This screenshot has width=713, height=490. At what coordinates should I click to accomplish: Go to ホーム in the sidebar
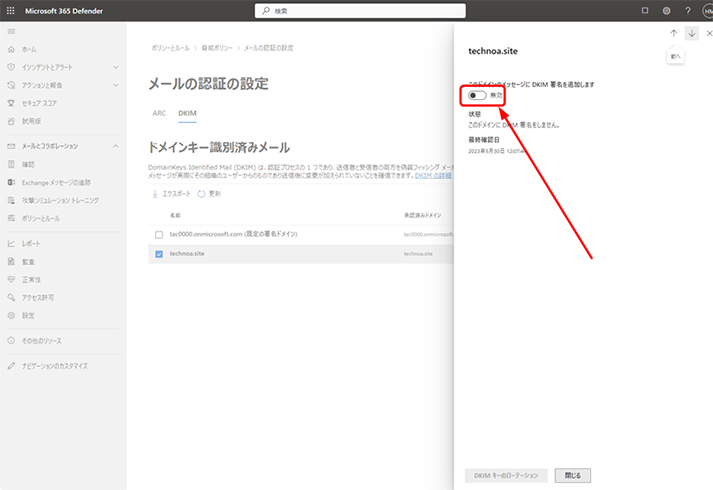click(x=29, y=49)
